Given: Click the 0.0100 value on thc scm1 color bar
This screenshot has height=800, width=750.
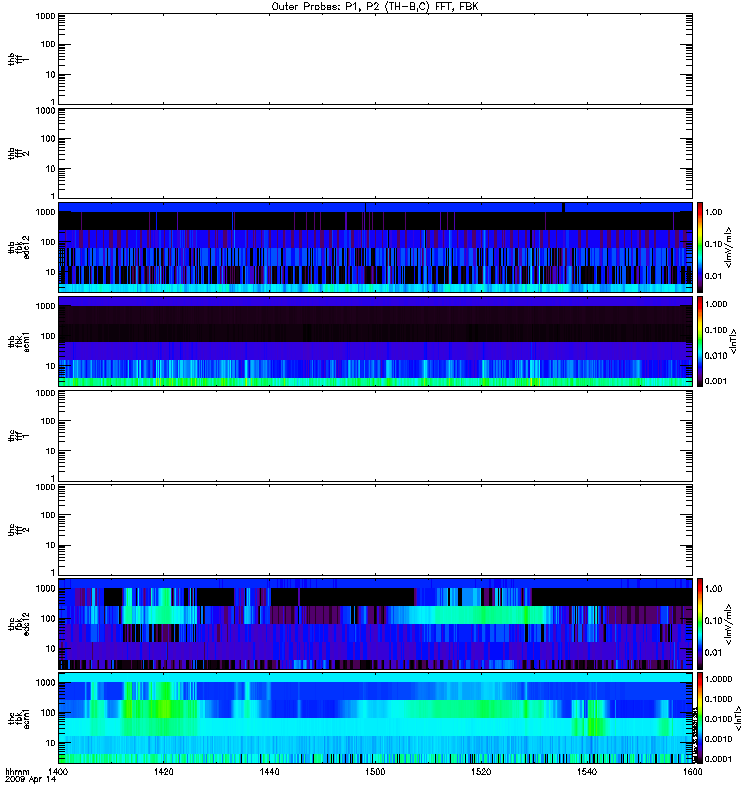Looking at the screenshot, I should (x=718, y=719).
